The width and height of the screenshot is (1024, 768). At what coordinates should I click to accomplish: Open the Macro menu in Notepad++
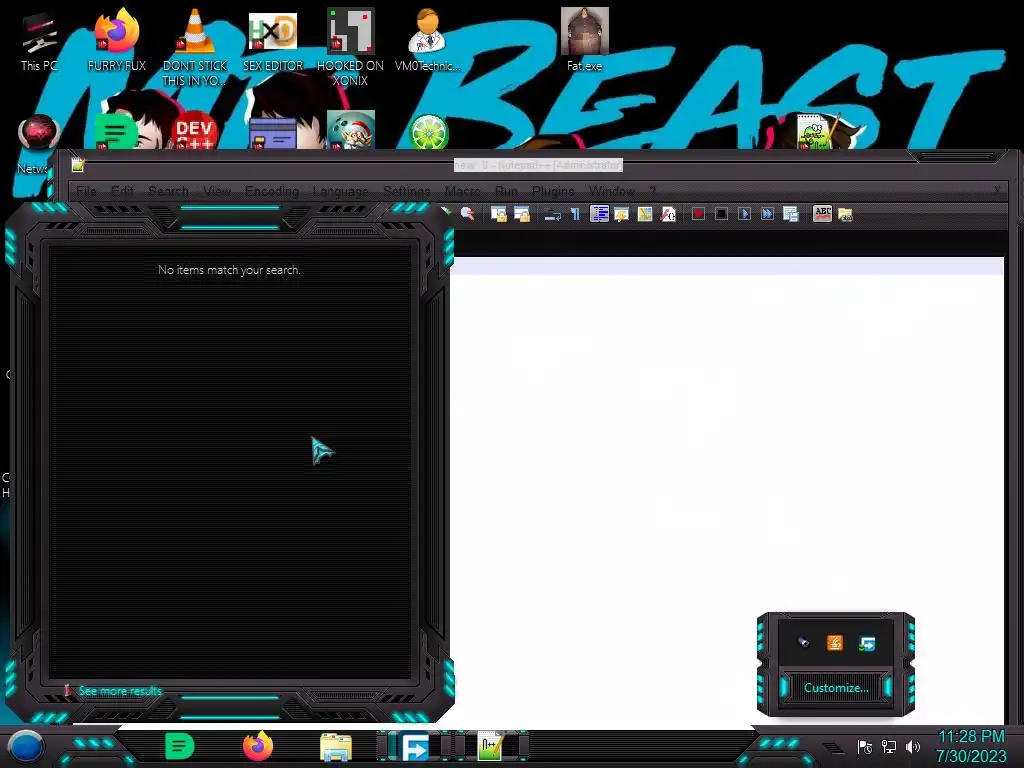point(462,191)
